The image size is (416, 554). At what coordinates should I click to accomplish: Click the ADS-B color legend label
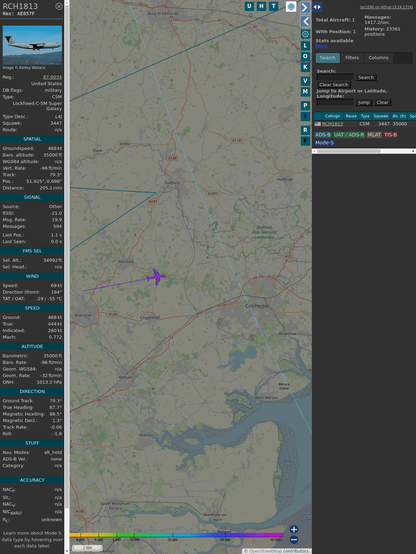322,135
